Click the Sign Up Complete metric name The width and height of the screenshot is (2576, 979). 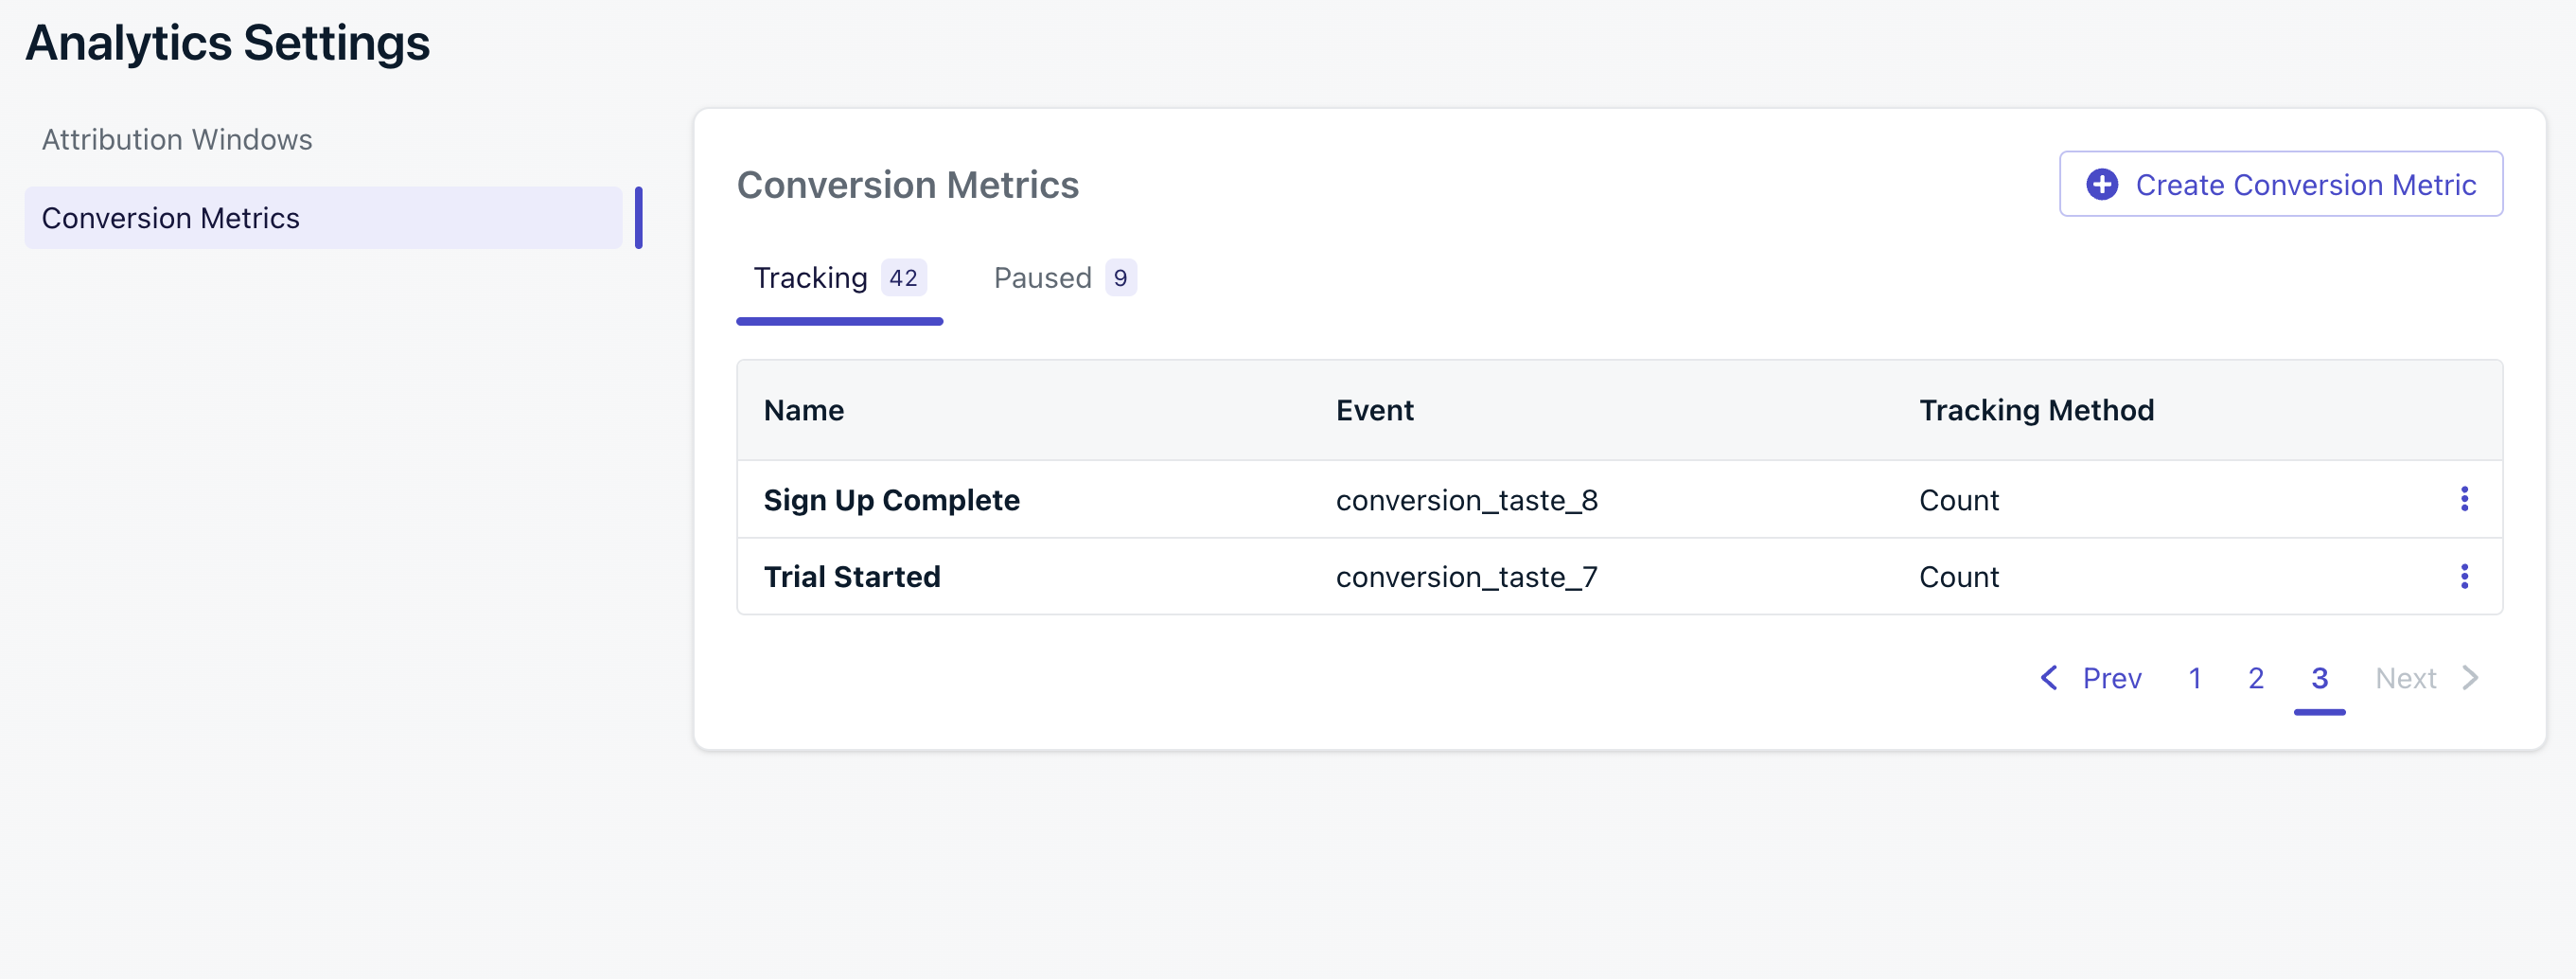891,500
